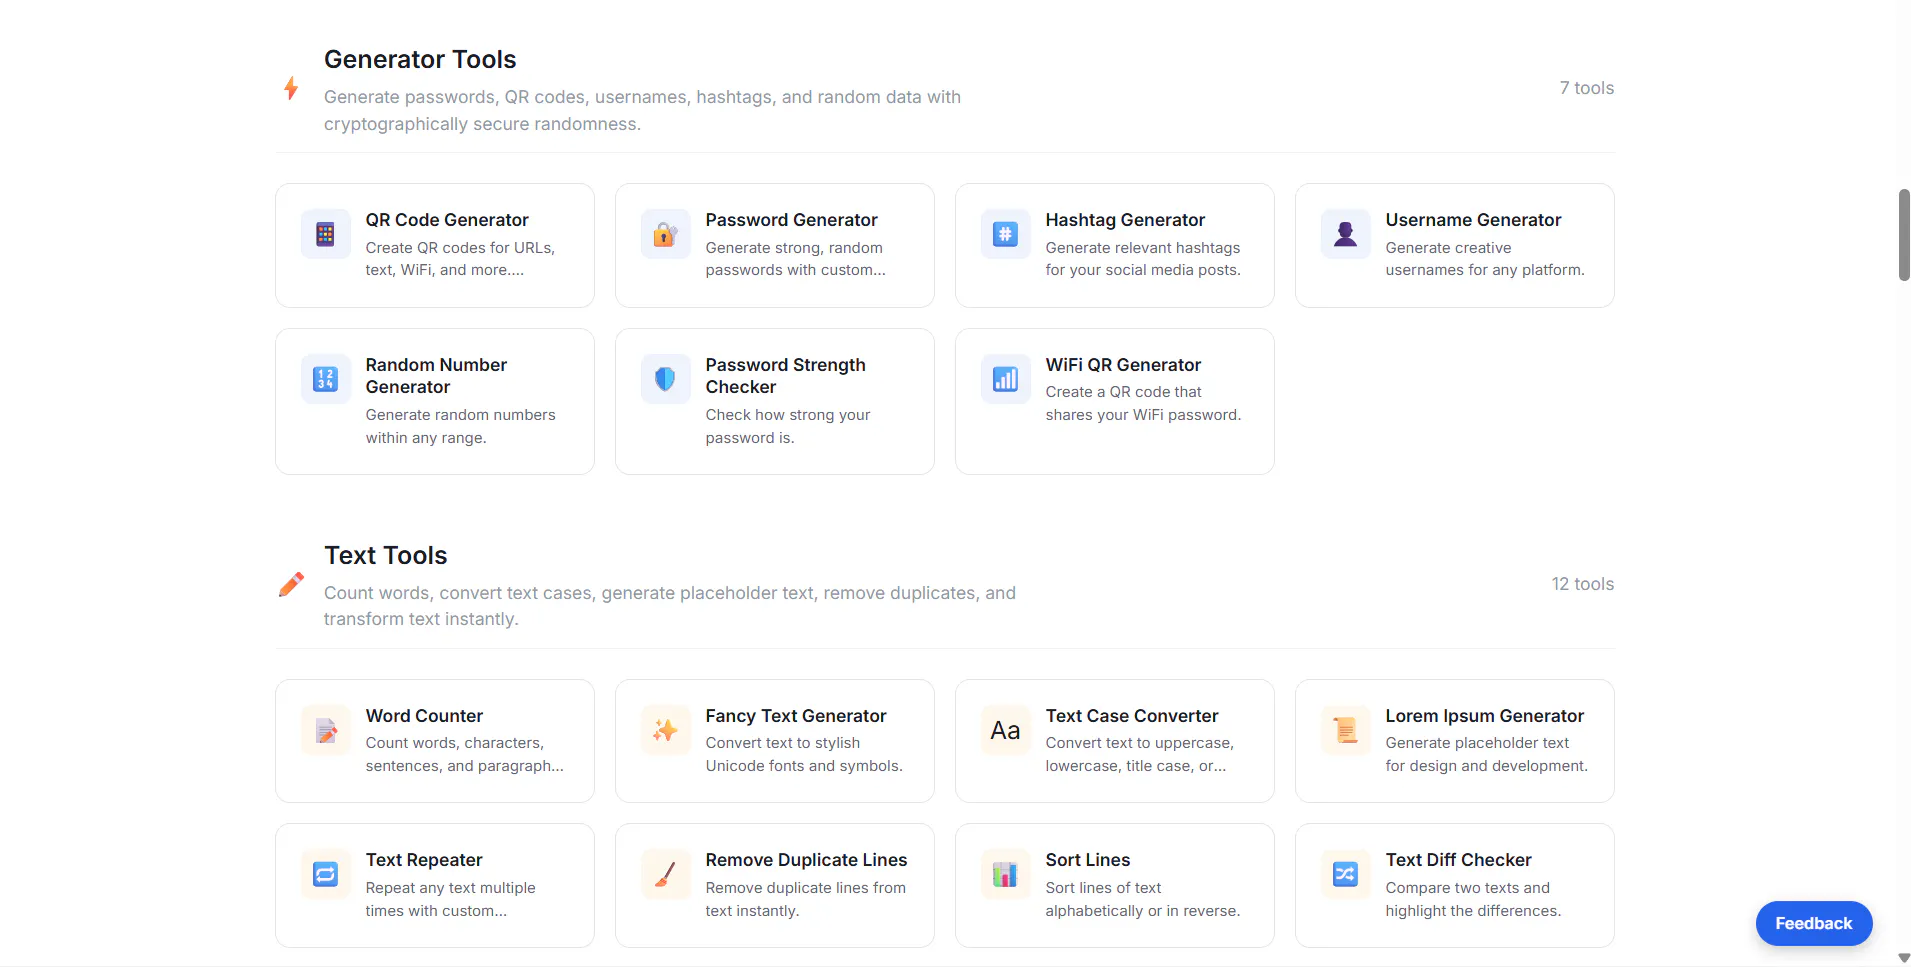Click 'Count words, characters' description text
Screen dimensions: 1911x967
pyautogui.click(x=464, y=754)
